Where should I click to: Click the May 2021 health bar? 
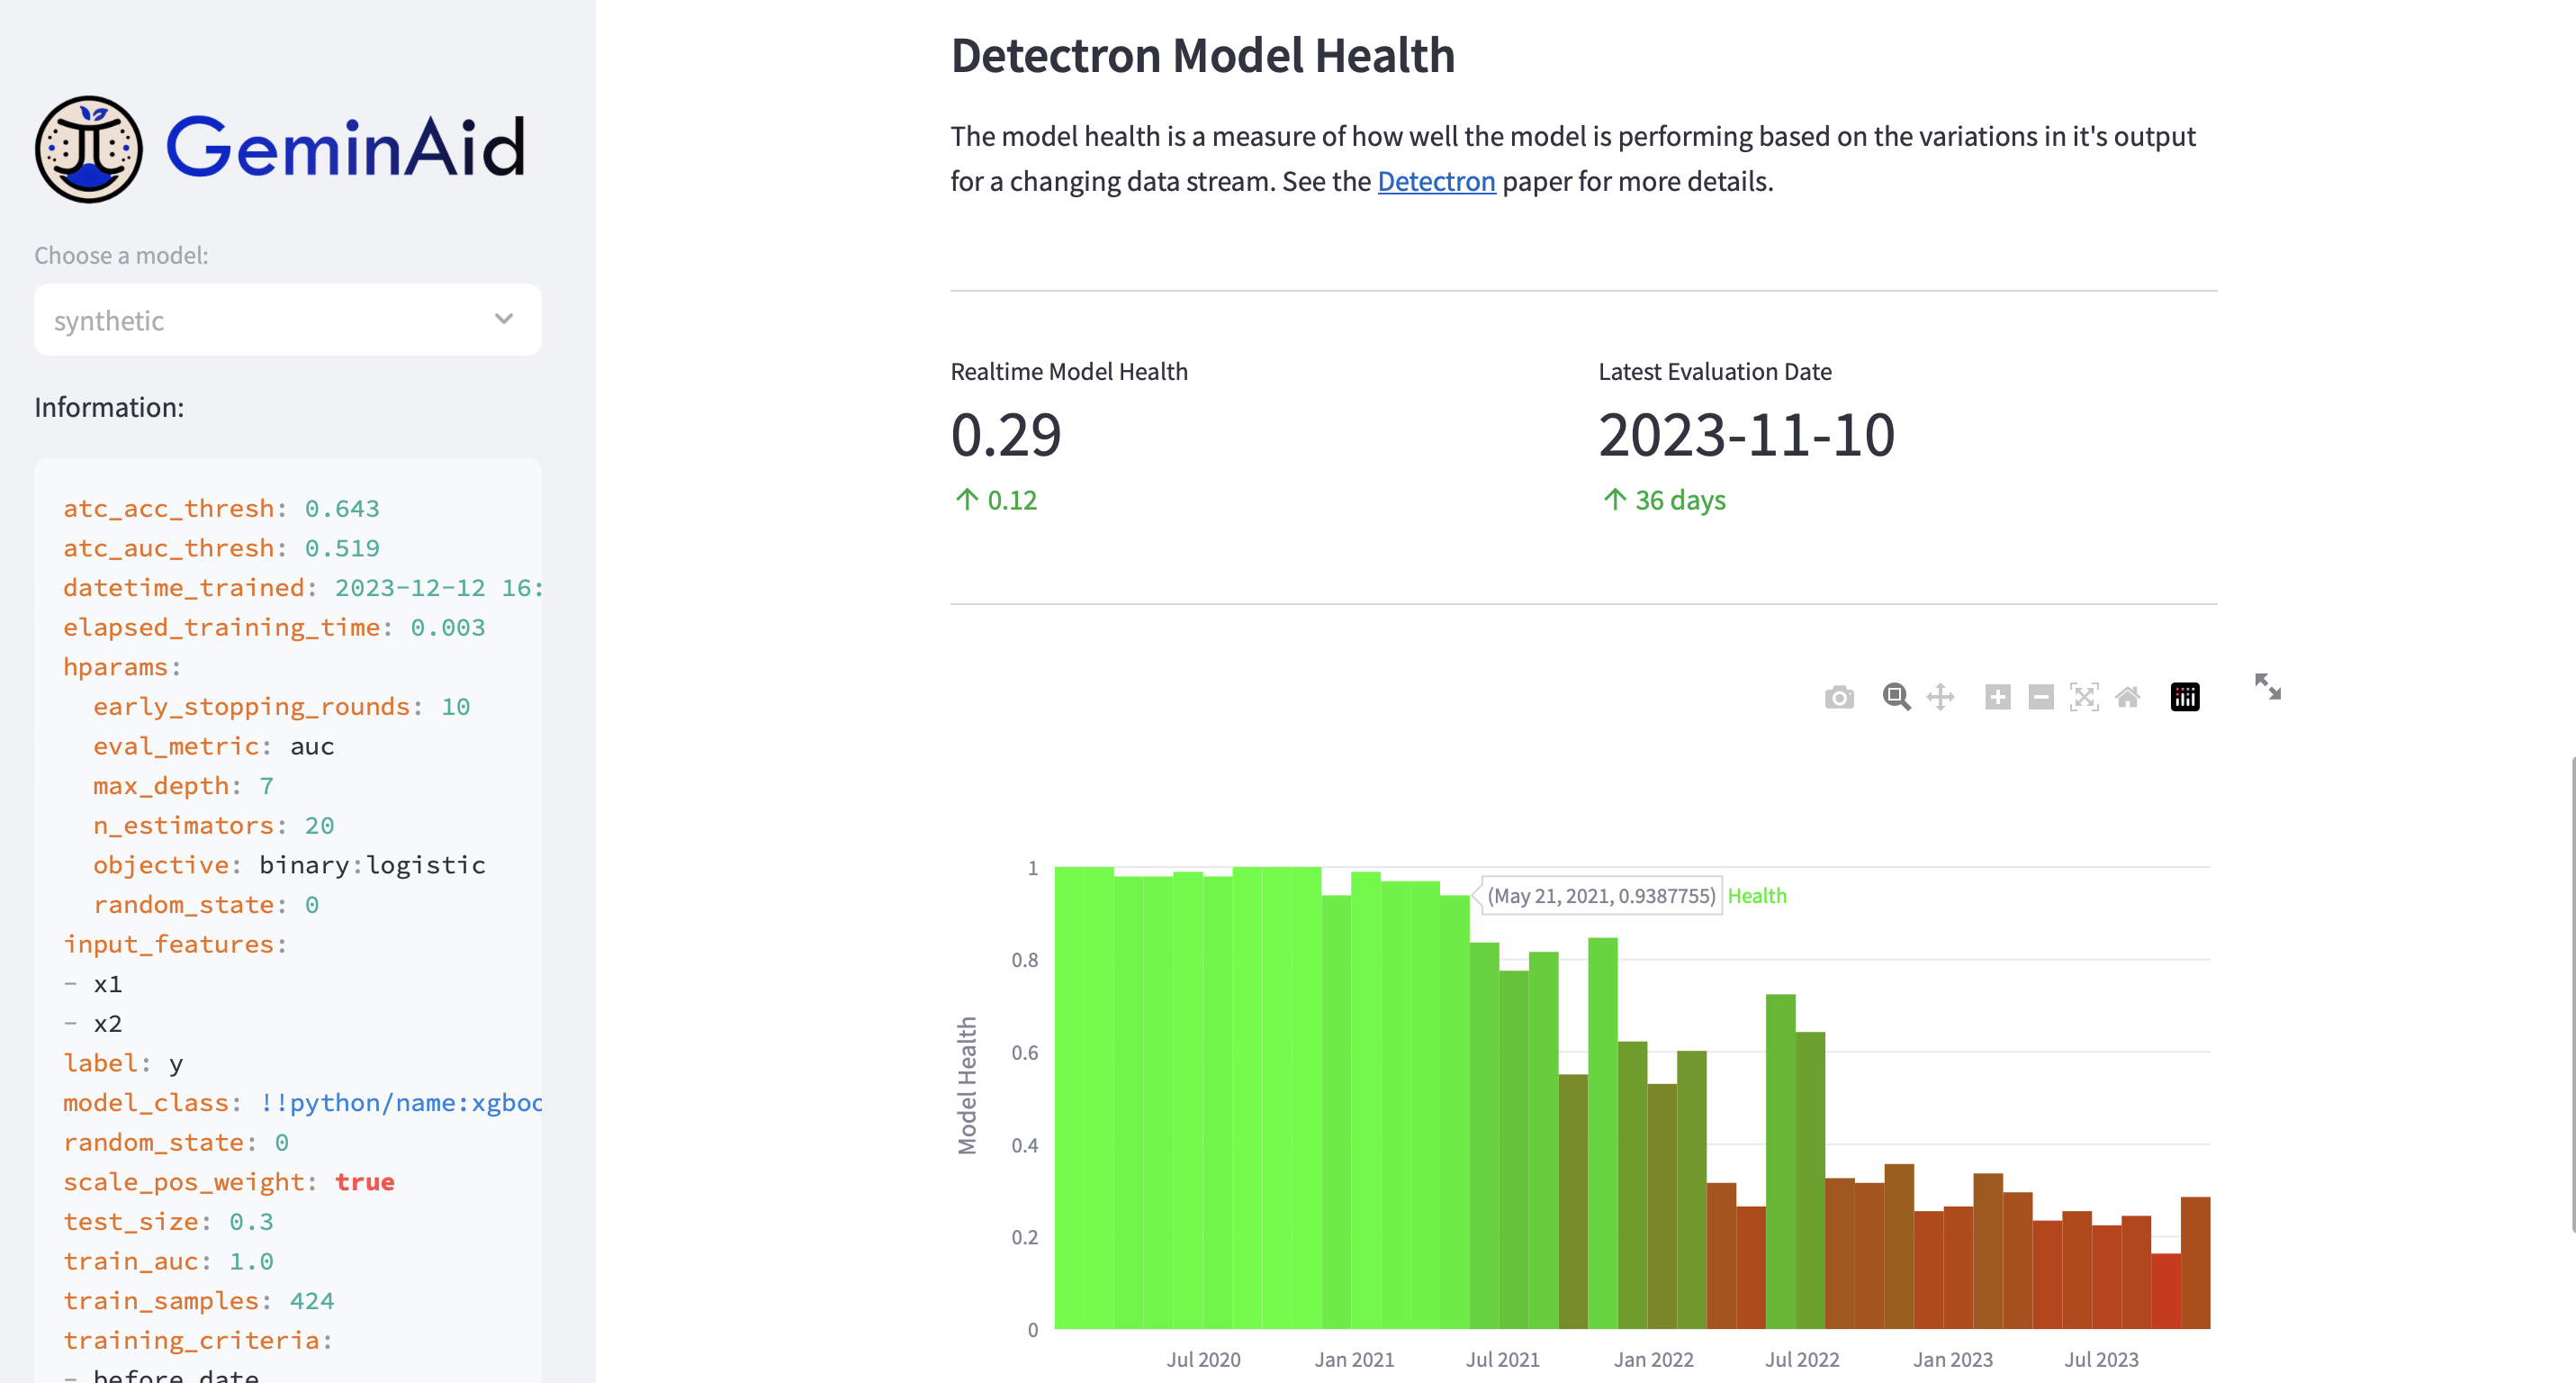click(1454, 1110)
